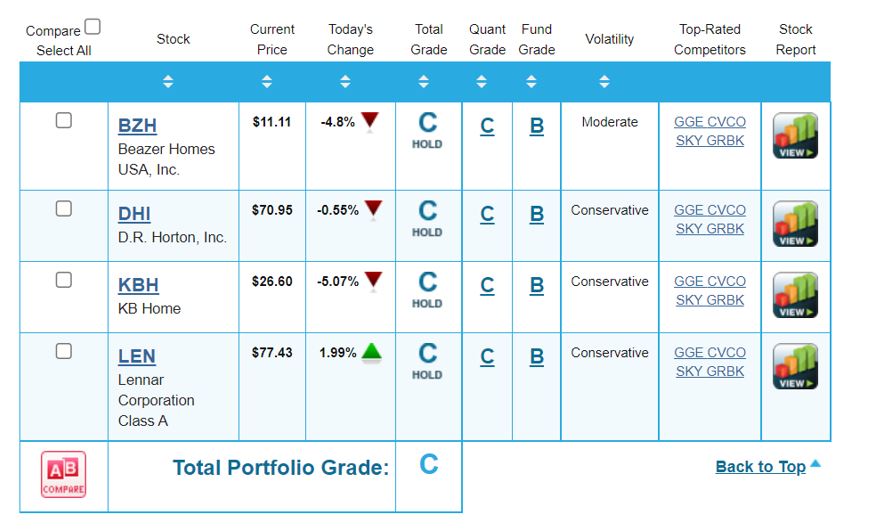871x531 pixels.
Task: Sort by the Stock column arrows
Action: (x=168, y=82)
